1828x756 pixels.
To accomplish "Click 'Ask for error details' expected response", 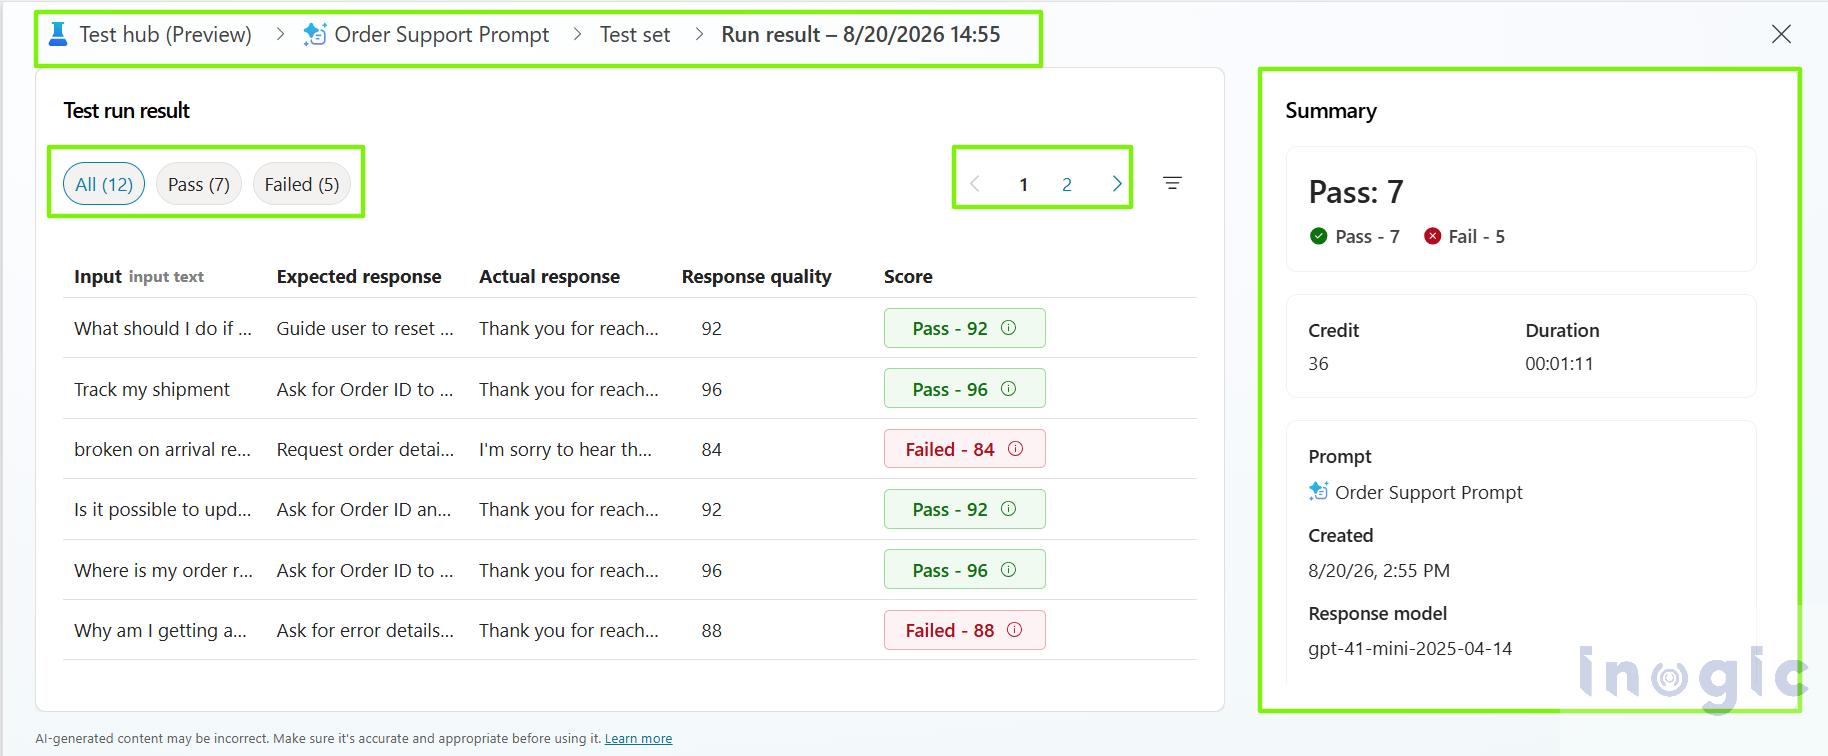I will pyautogui.click(x=365, y=630).
